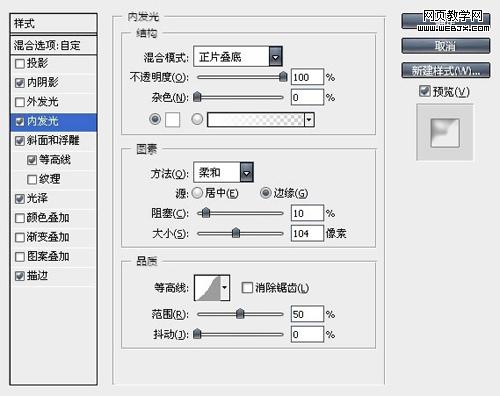Select the 光泽 list item label

37,198
